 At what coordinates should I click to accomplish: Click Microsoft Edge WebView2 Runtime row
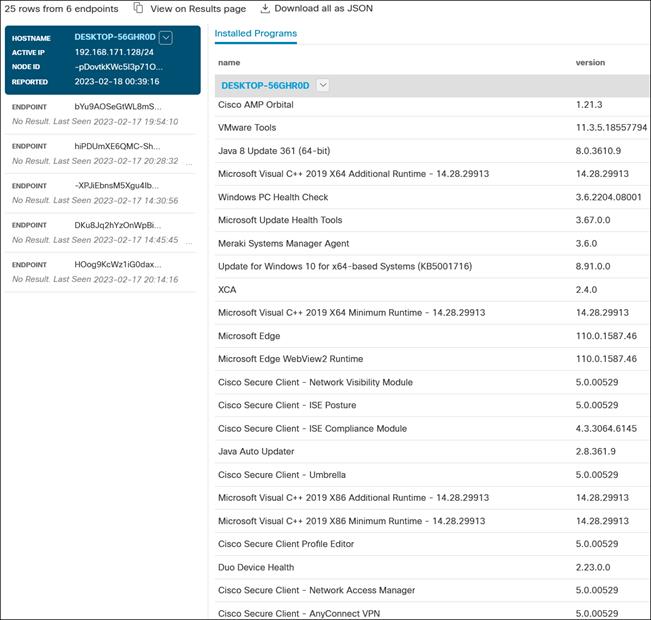click(x=432, y=359)
